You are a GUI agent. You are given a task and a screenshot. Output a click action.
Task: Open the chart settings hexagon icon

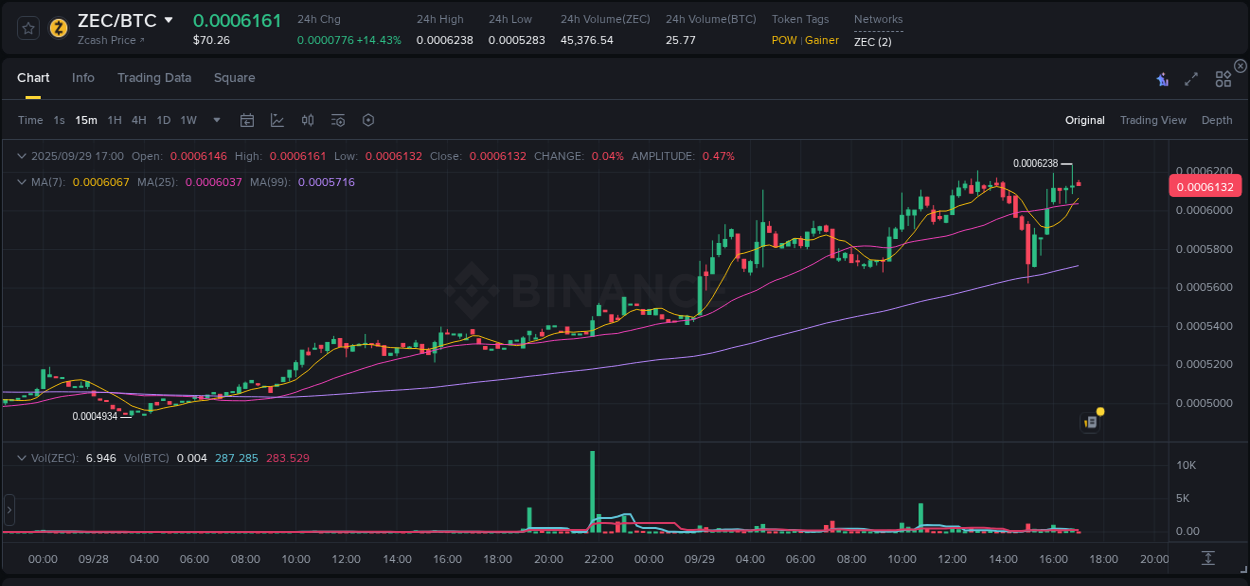pos(368,119)
